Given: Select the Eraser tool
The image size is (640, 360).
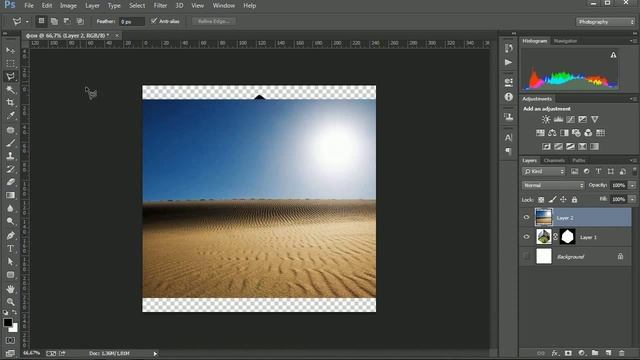Looking at the screenshot, I should (11, 182).
